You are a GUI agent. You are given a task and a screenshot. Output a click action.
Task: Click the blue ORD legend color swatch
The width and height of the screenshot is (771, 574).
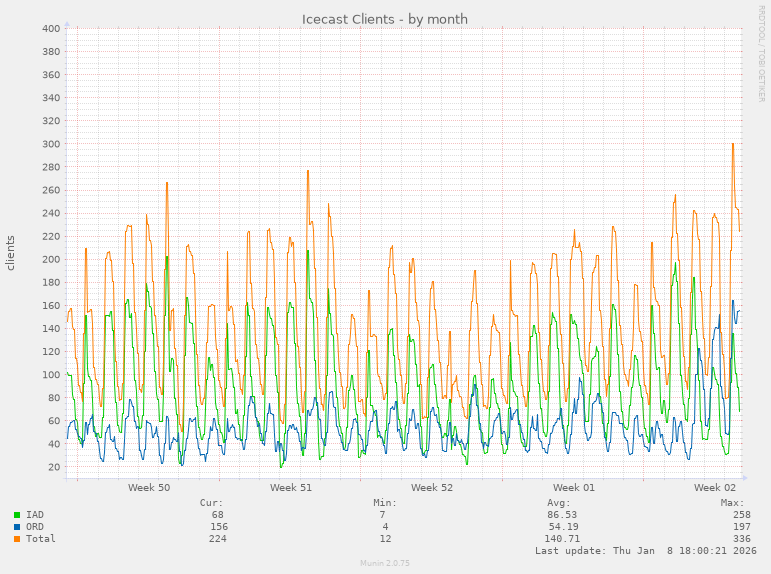17,527
